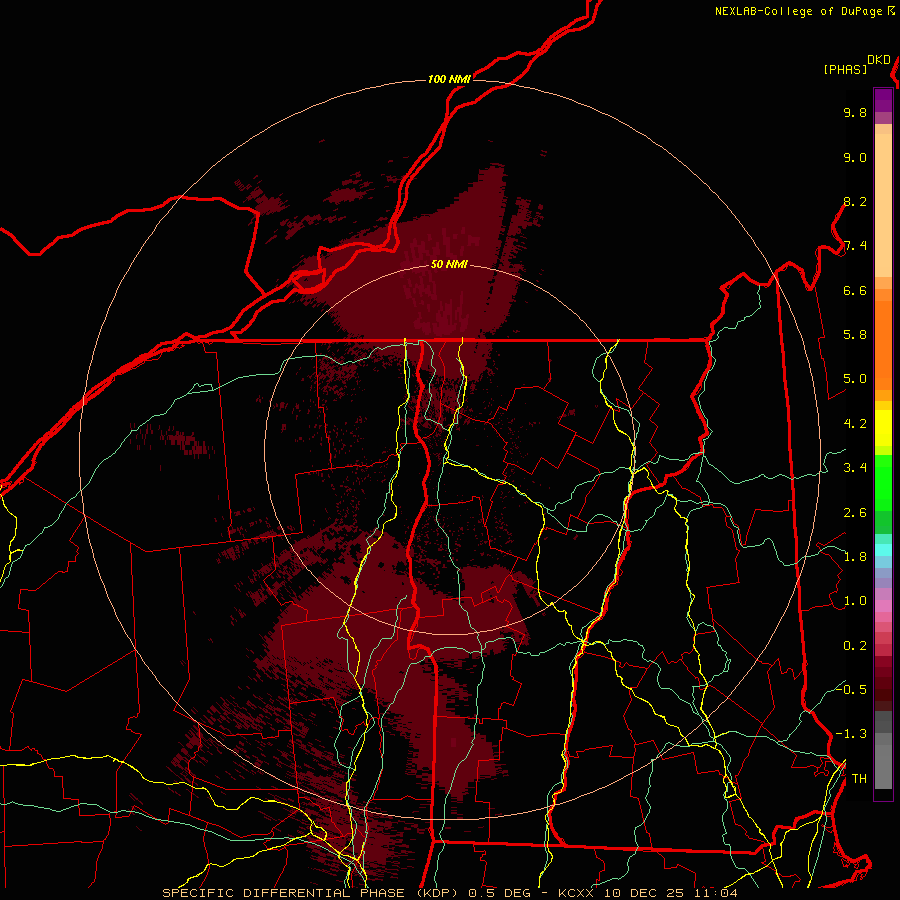Pick the purple swatch atop the color scale
The image size is (900, 900).
(883, 100)
